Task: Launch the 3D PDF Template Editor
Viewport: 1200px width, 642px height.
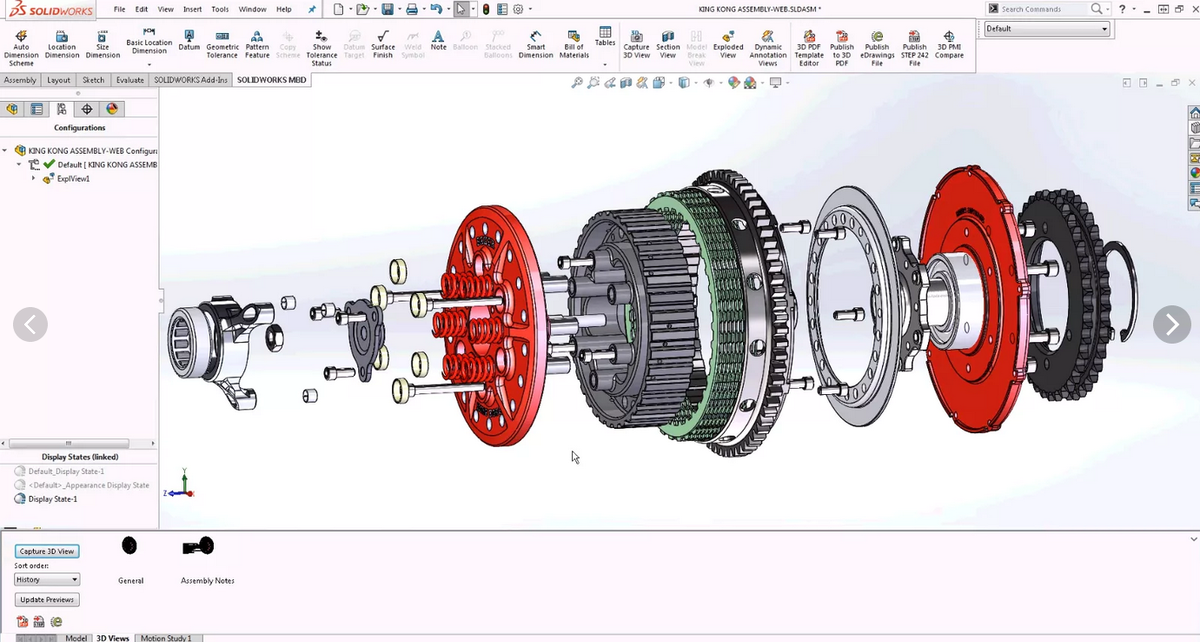Action: coord(809,48)
